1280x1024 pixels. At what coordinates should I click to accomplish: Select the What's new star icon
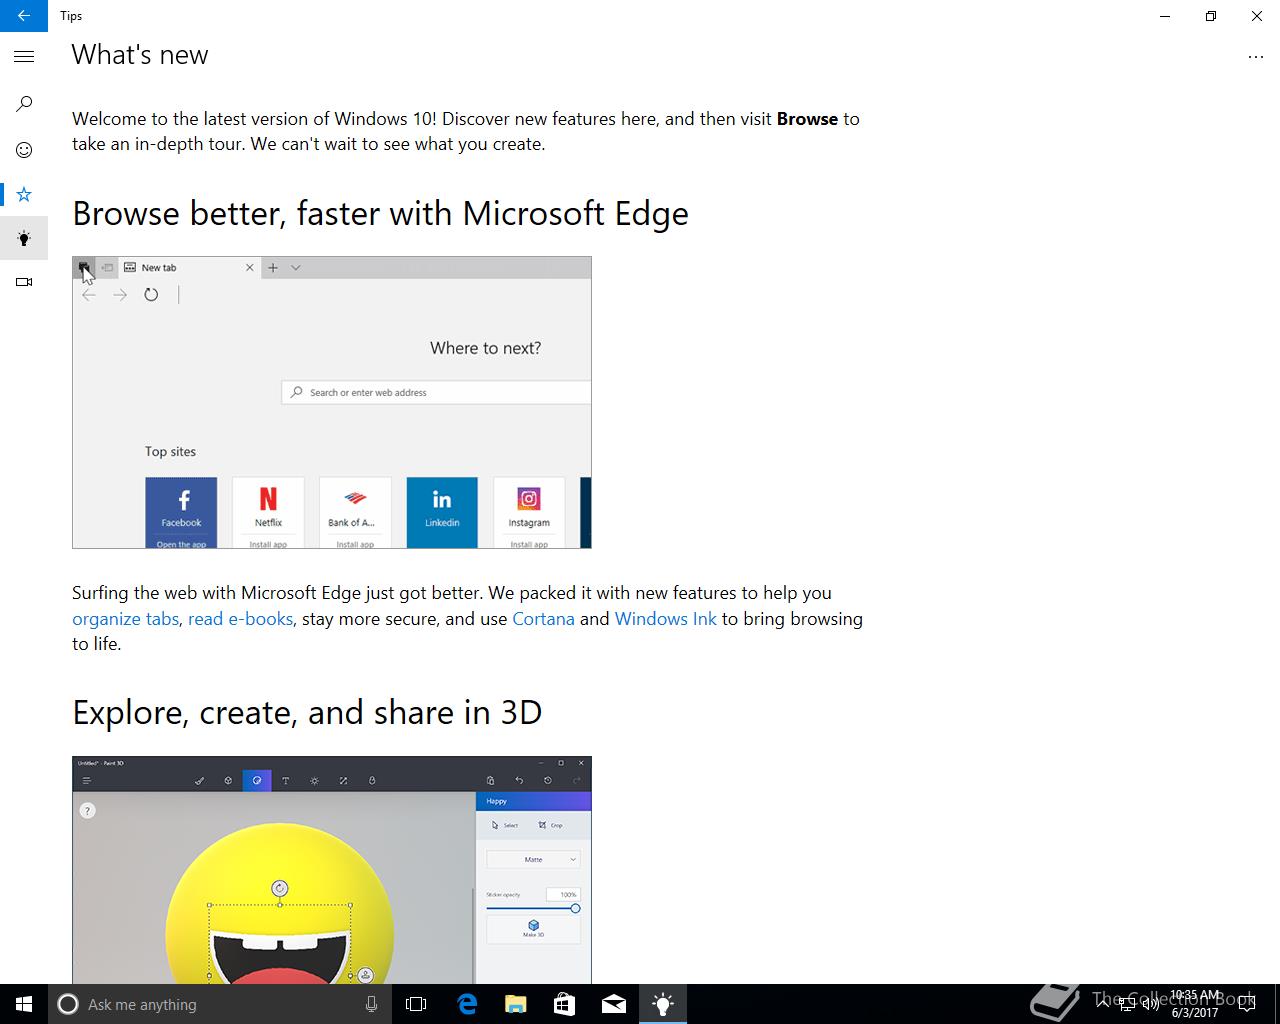click(24, 194)
